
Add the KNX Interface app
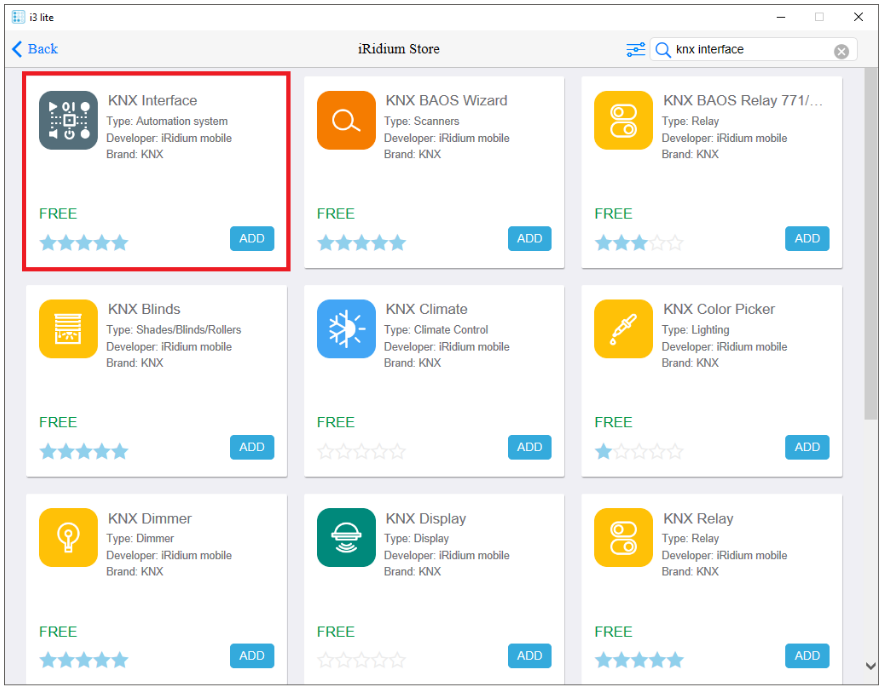coord(252,238)
